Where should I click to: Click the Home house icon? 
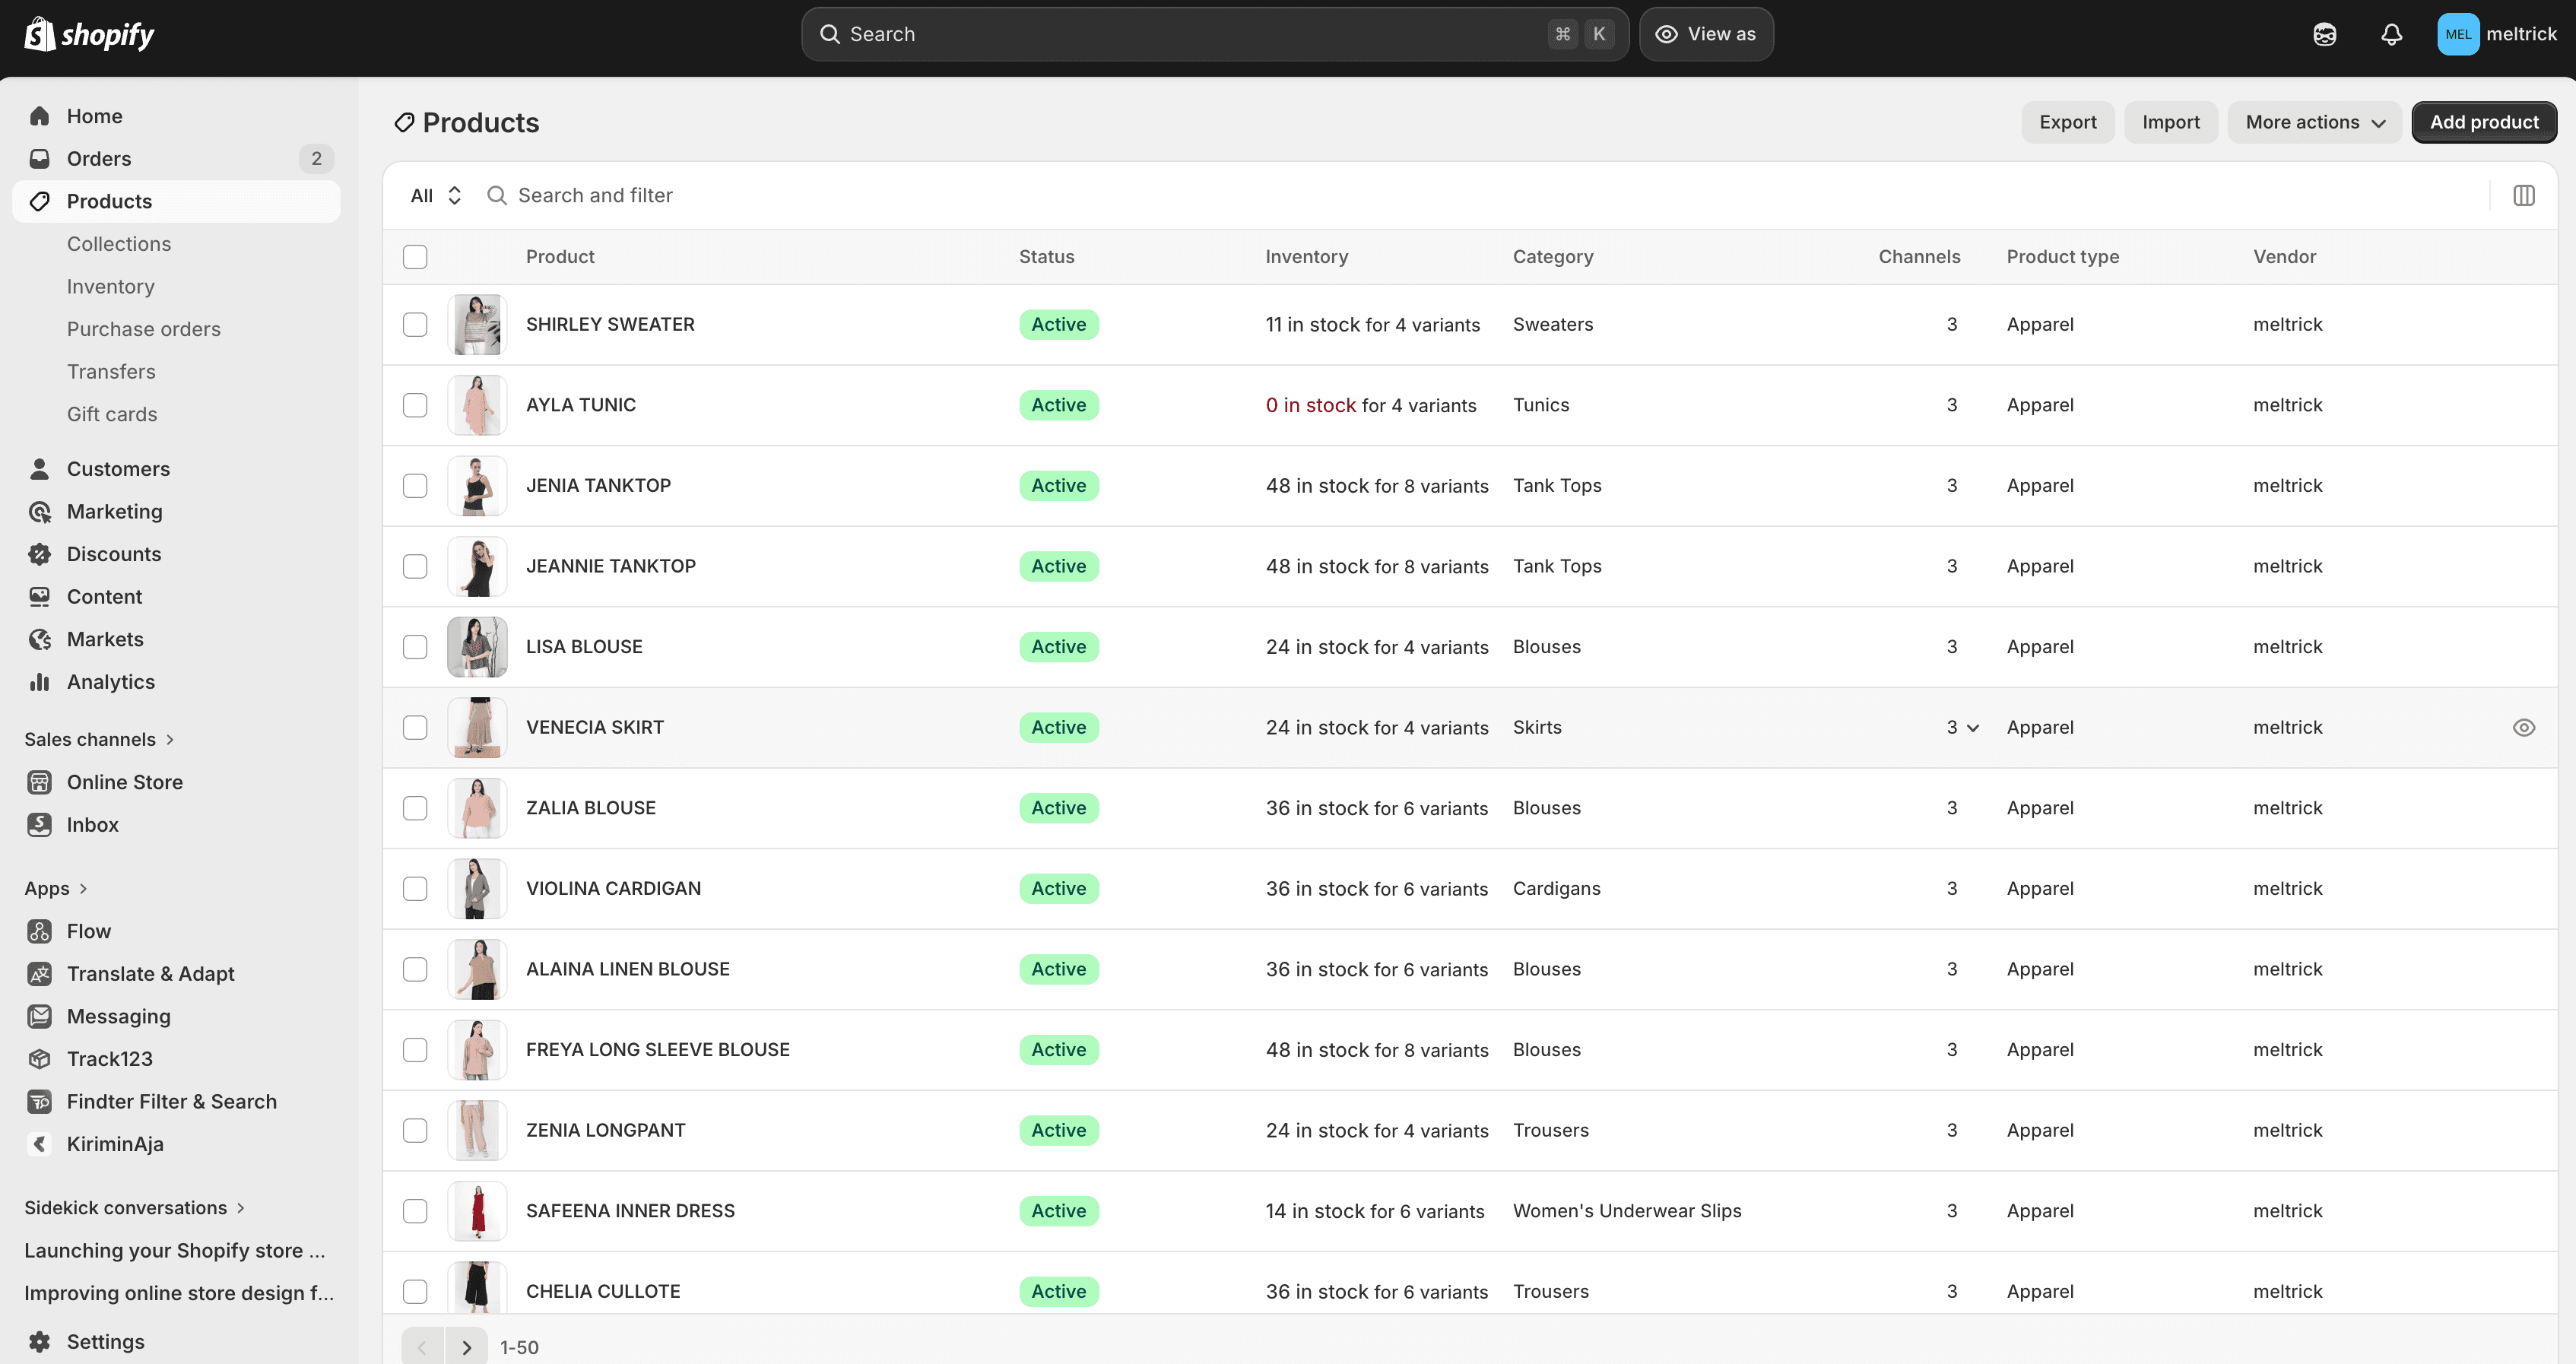[x=40, y=116]
